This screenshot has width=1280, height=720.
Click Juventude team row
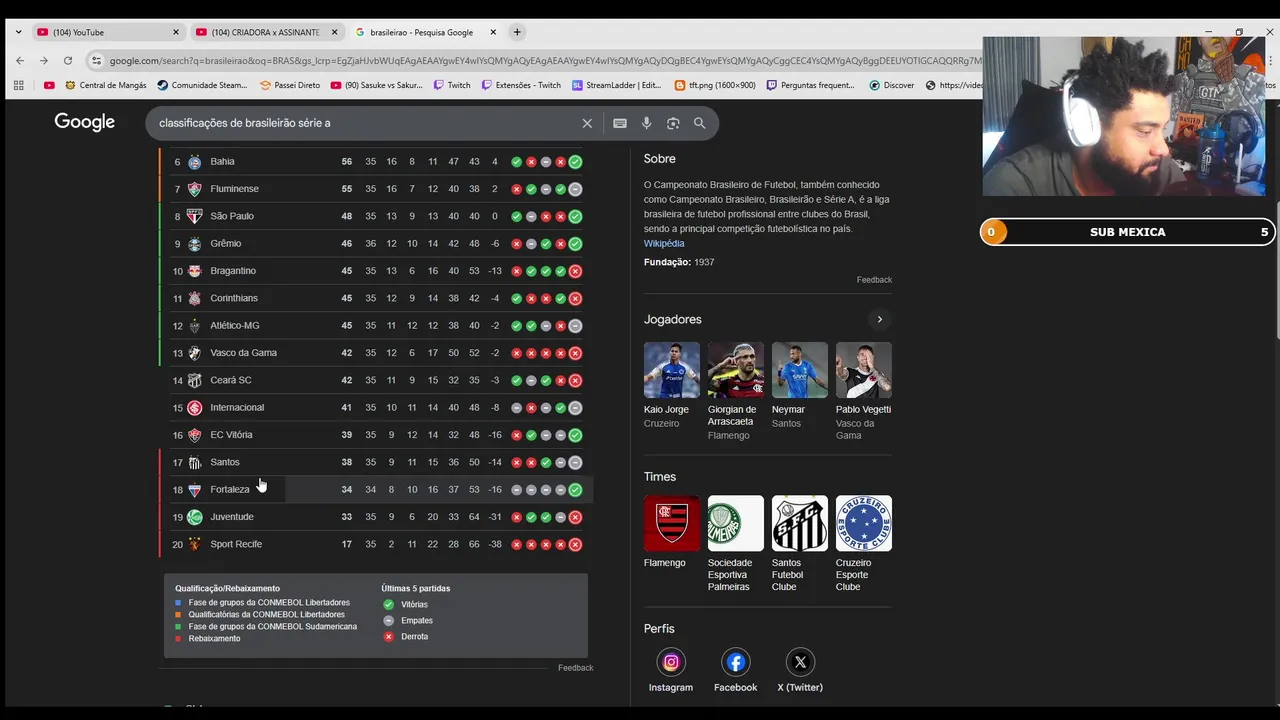point(376,517)
